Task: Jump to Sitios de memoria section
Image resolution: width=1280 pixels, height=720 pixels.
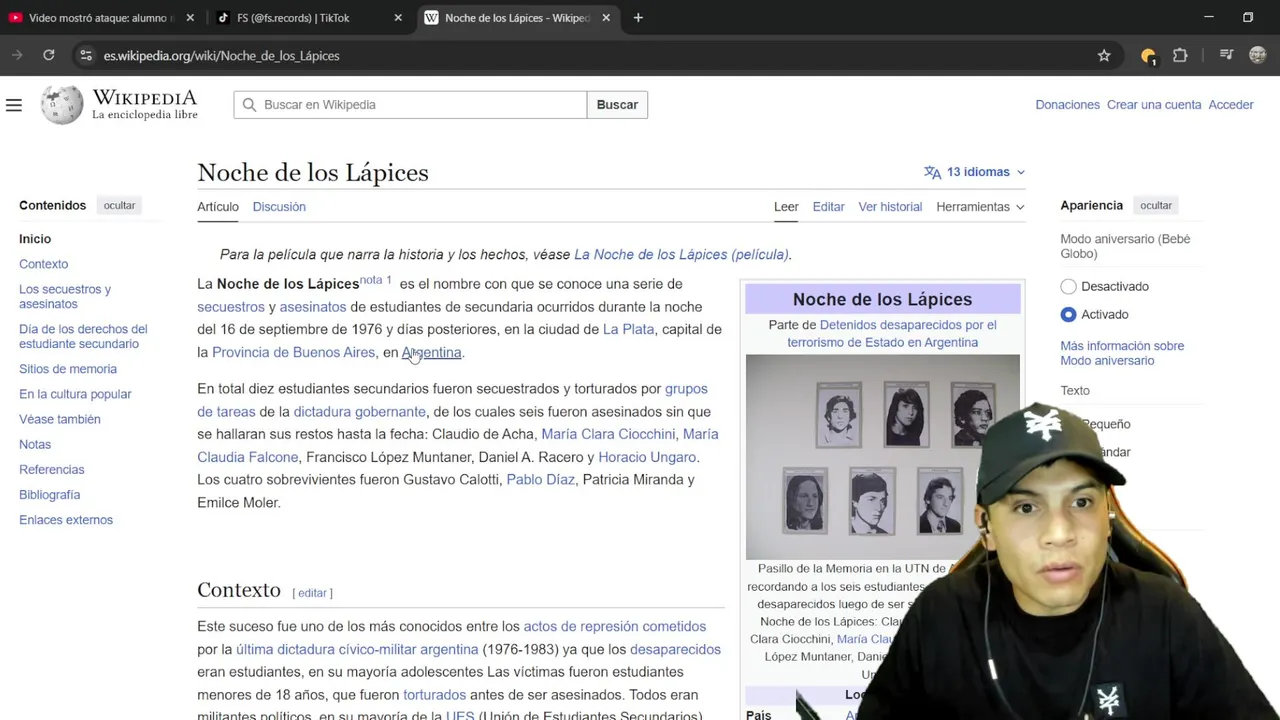Action: (x=68, y=369)
